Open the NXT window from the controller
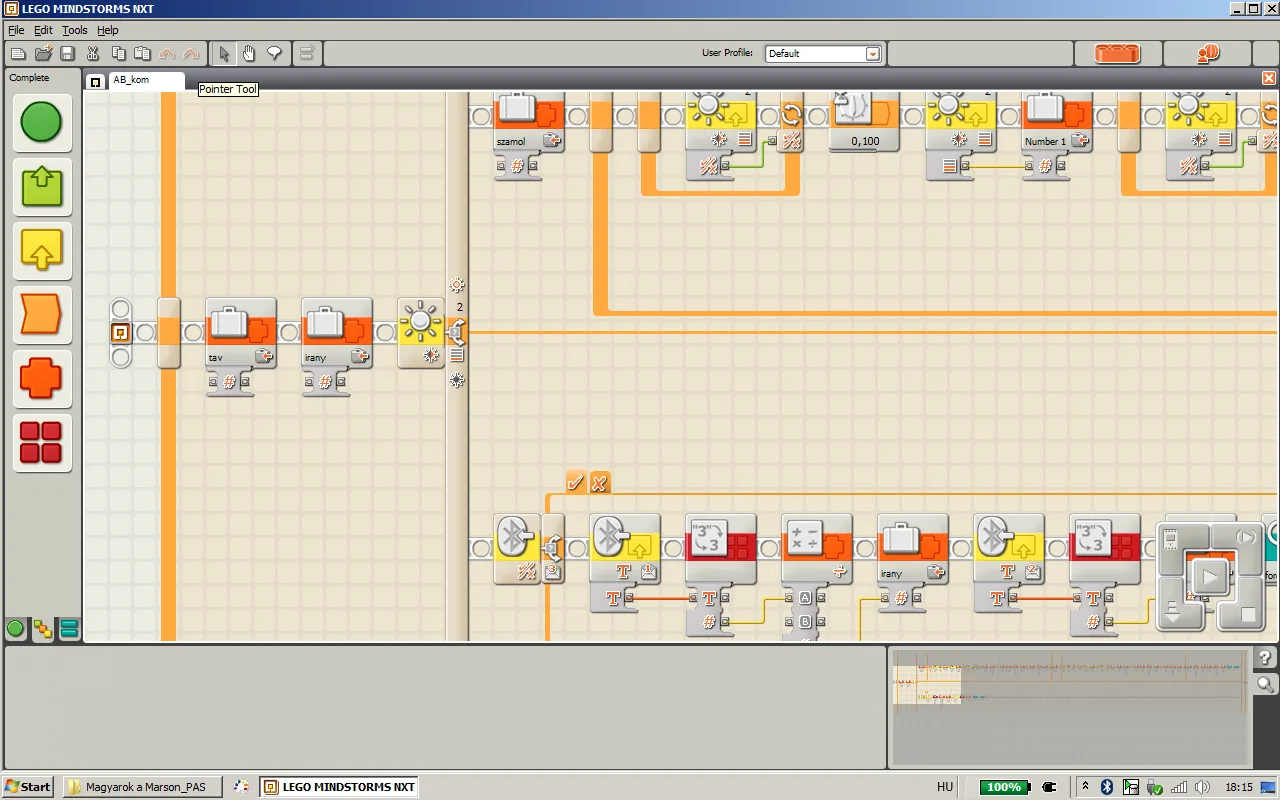 1172,541
